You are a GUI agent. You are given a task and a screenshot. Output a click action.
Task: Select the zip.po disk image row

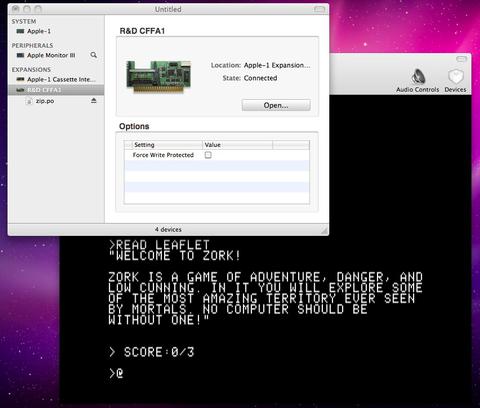click(56, 101)
